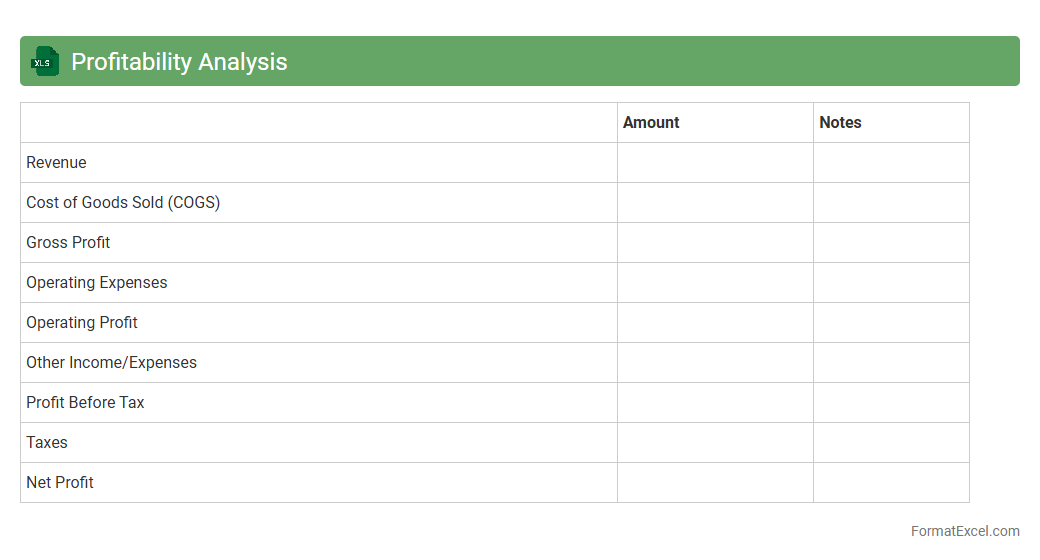The width and height of the screenshot is (1040, 560).
Task: Select the Gross Profit row label
Action: (68, 242)
